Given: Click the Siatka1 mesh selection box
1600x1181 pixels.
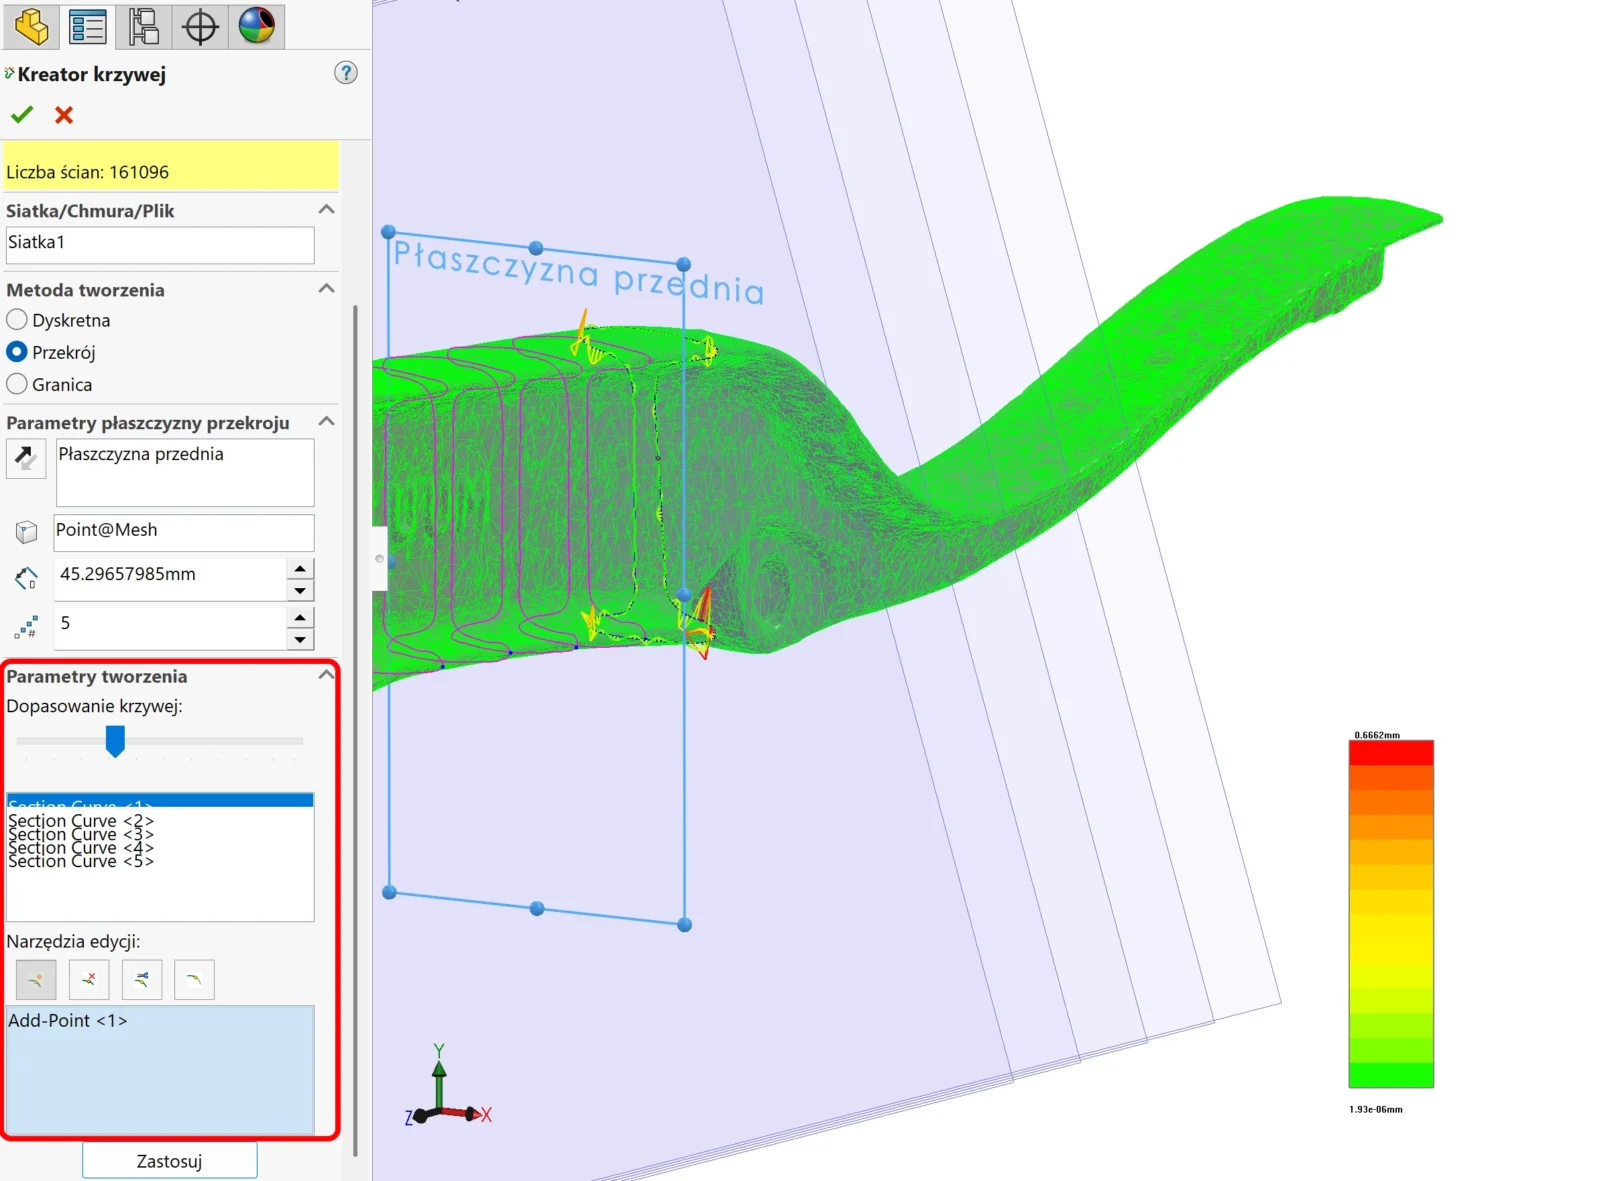Looking at the screenshot, I should [x=160, y=245].
